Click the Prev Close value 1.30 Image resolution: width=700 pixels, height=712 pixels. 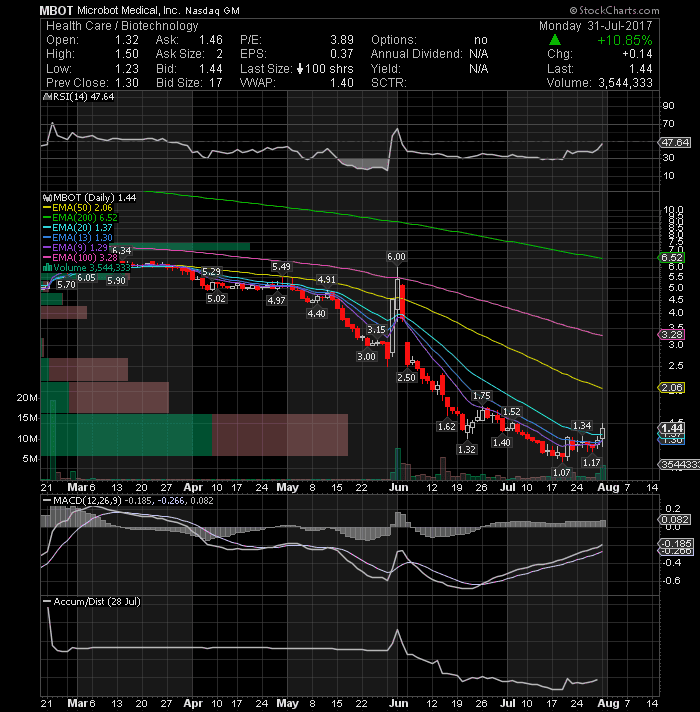coord(127,83)
